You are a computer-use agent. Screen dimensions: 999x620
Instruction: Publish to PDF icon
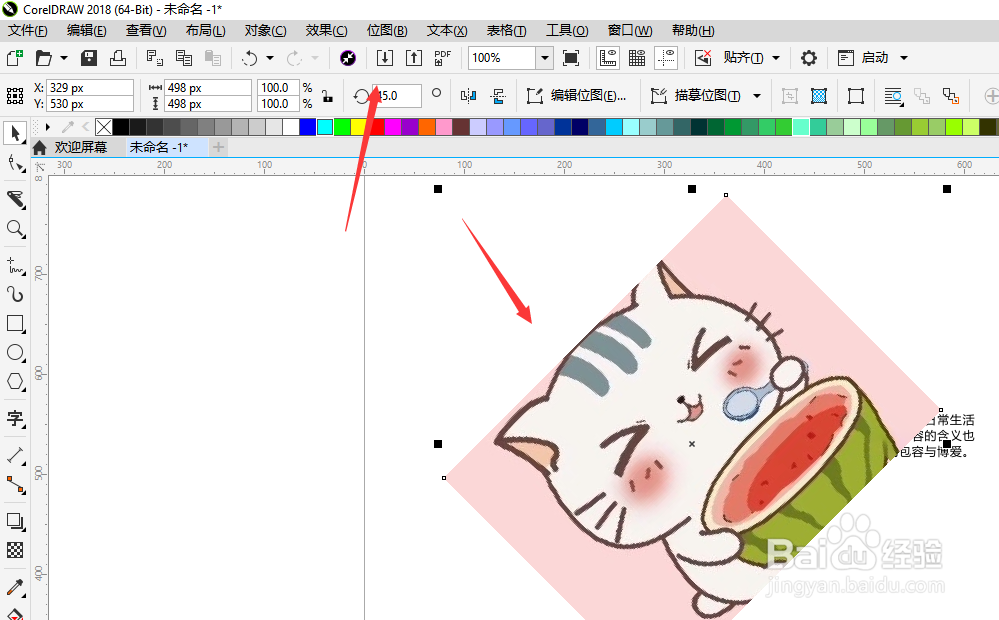point(442,58)
